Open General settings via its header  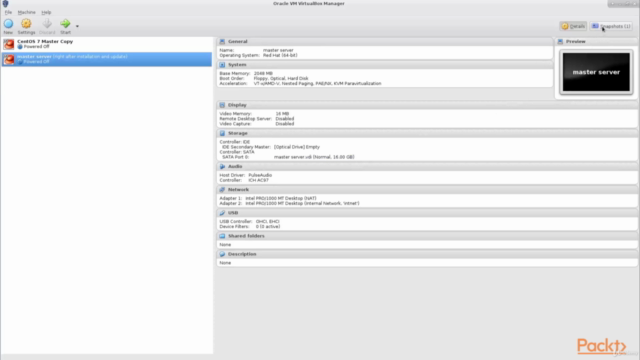[x=238, y=42]
